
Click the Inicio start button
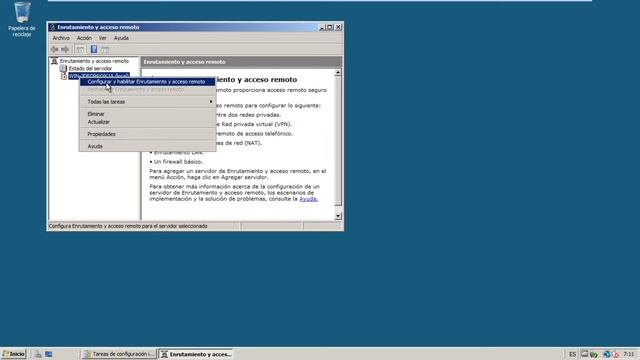14,354
